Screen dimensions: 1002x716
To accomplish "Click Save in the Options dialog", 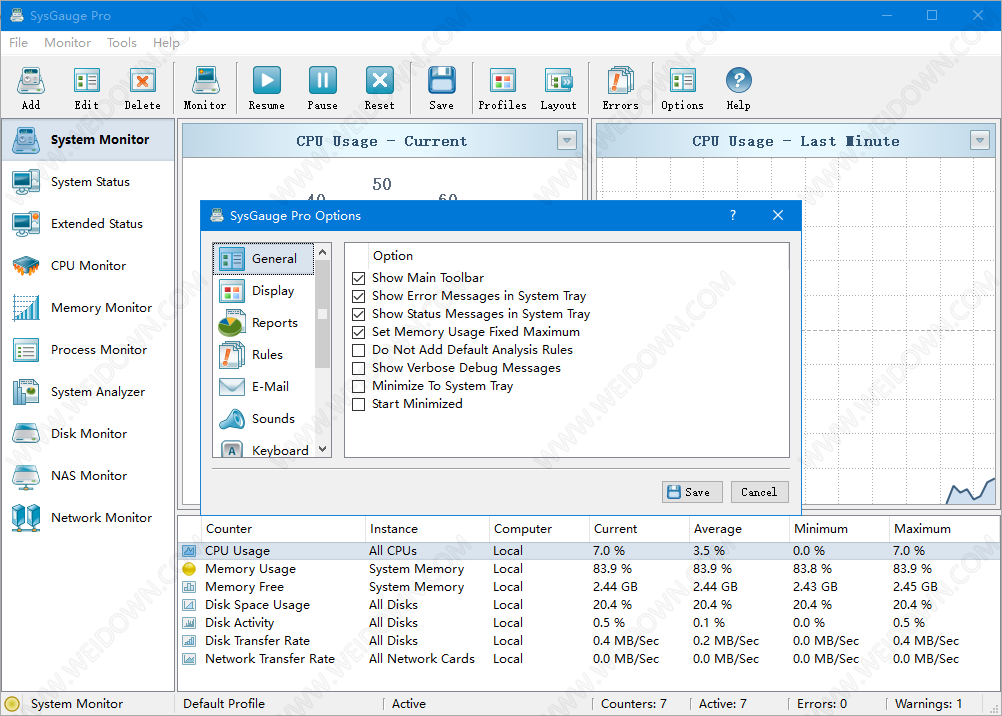I will pyautogui.click(x=692, y=492).
